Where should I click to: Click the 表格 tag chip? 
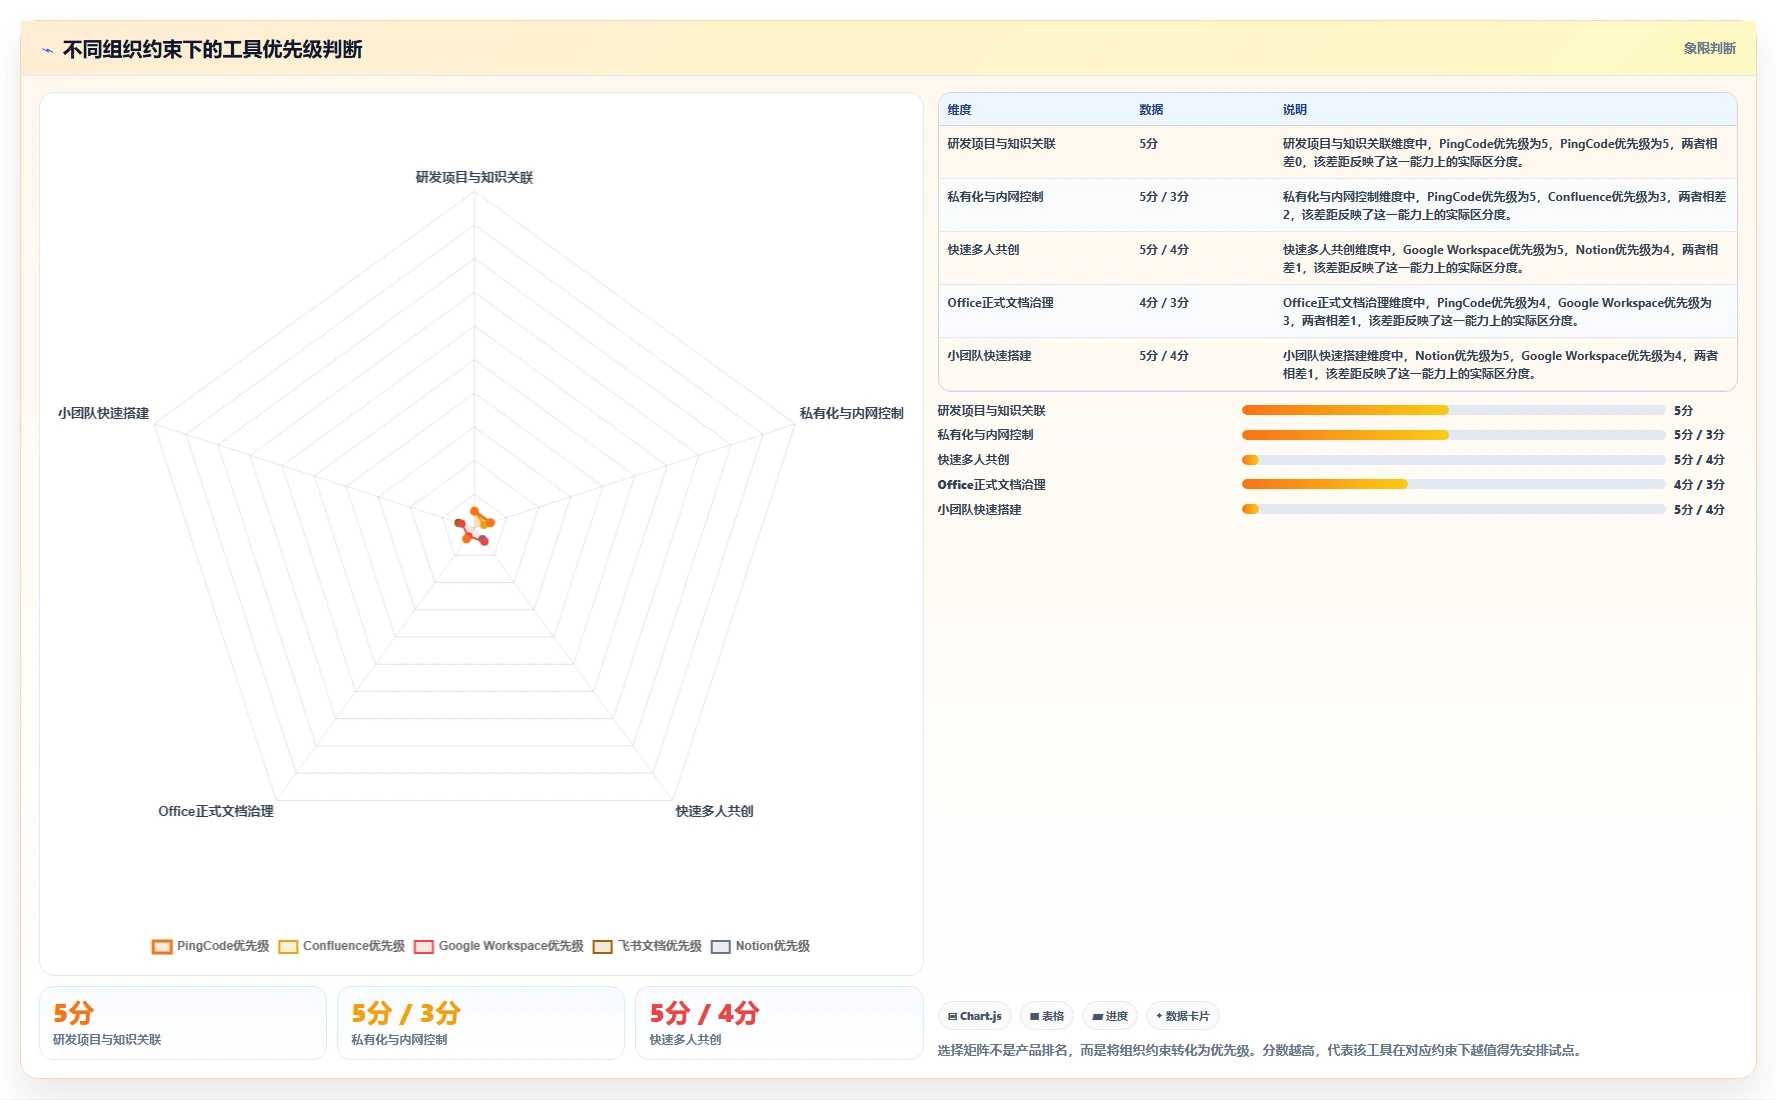pos(1047,1016)
